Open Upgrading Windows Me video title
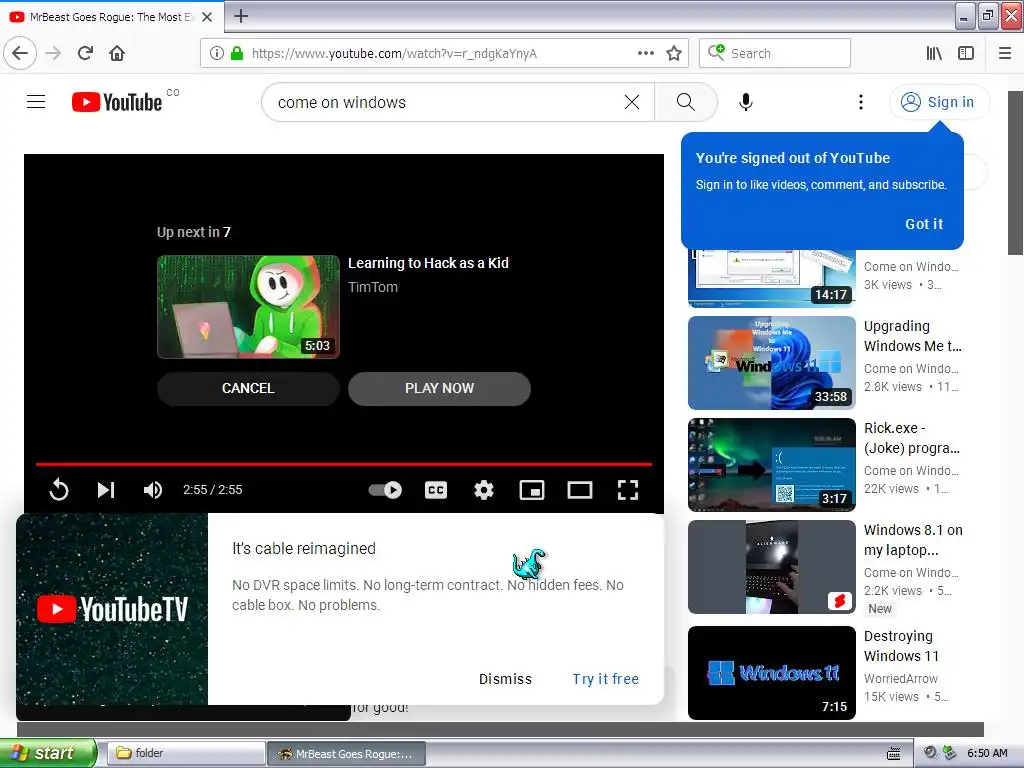The height and width of the screenshot is (768, 1024). [x=912, y=336]
